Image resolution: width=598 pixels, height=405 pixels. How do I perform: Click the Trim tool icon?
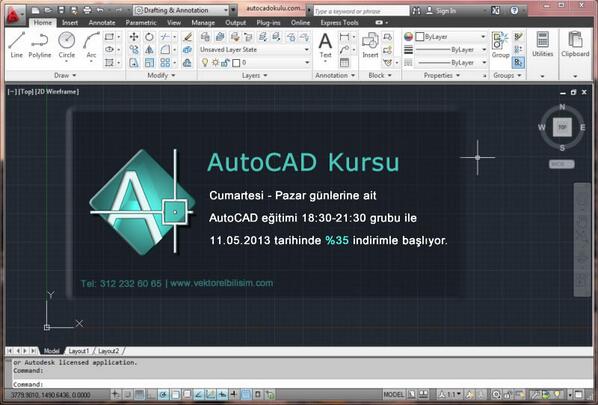[x=165, y=37]
